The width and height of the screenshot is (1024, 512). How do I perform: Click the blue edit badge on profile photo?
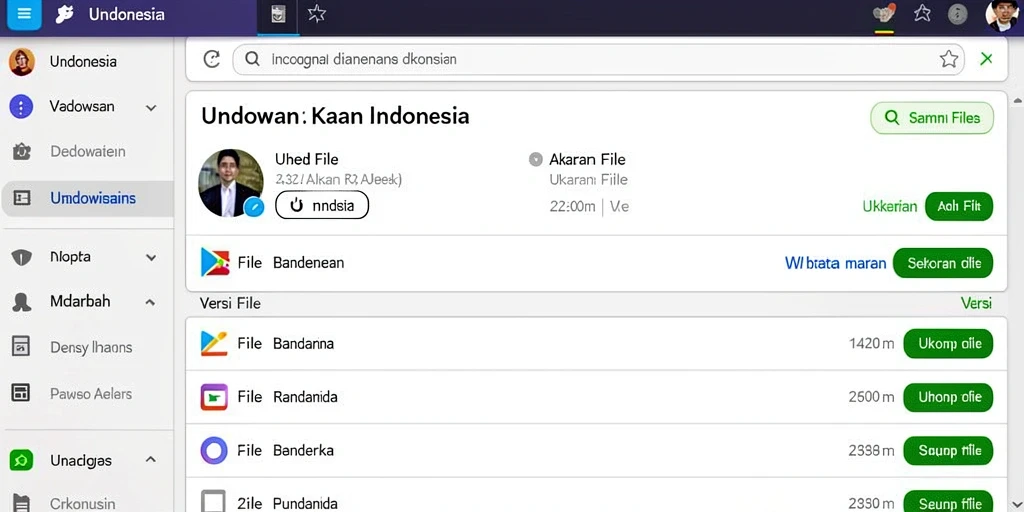tap(253, 208)
